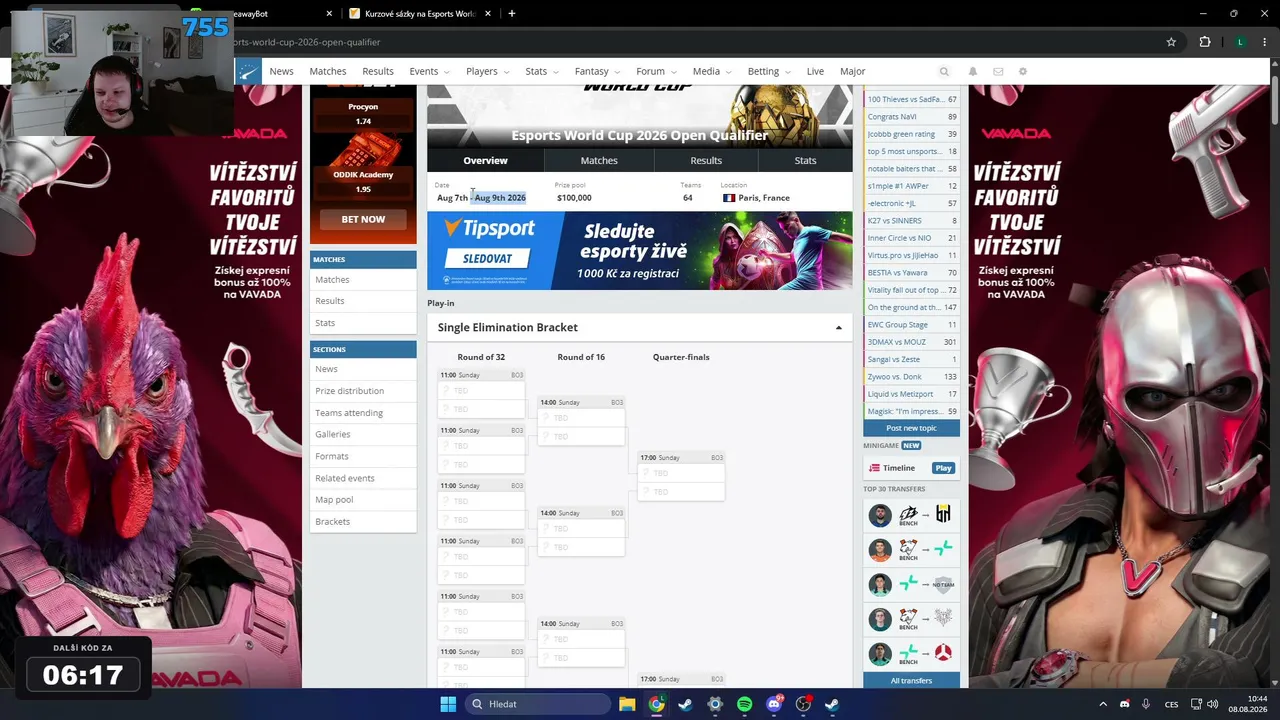The width and height of the screenshot is (1280, 720).
Task: Click the Play button for Timeline minigame
Action: click(x=943, y=468)
